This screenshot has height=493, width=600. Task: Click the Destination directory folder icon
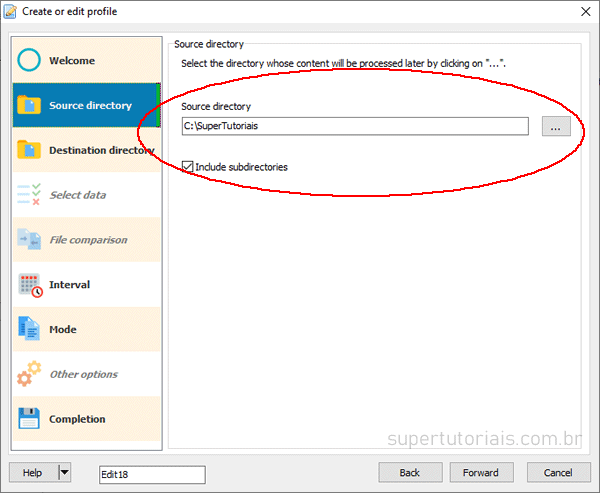30,150
